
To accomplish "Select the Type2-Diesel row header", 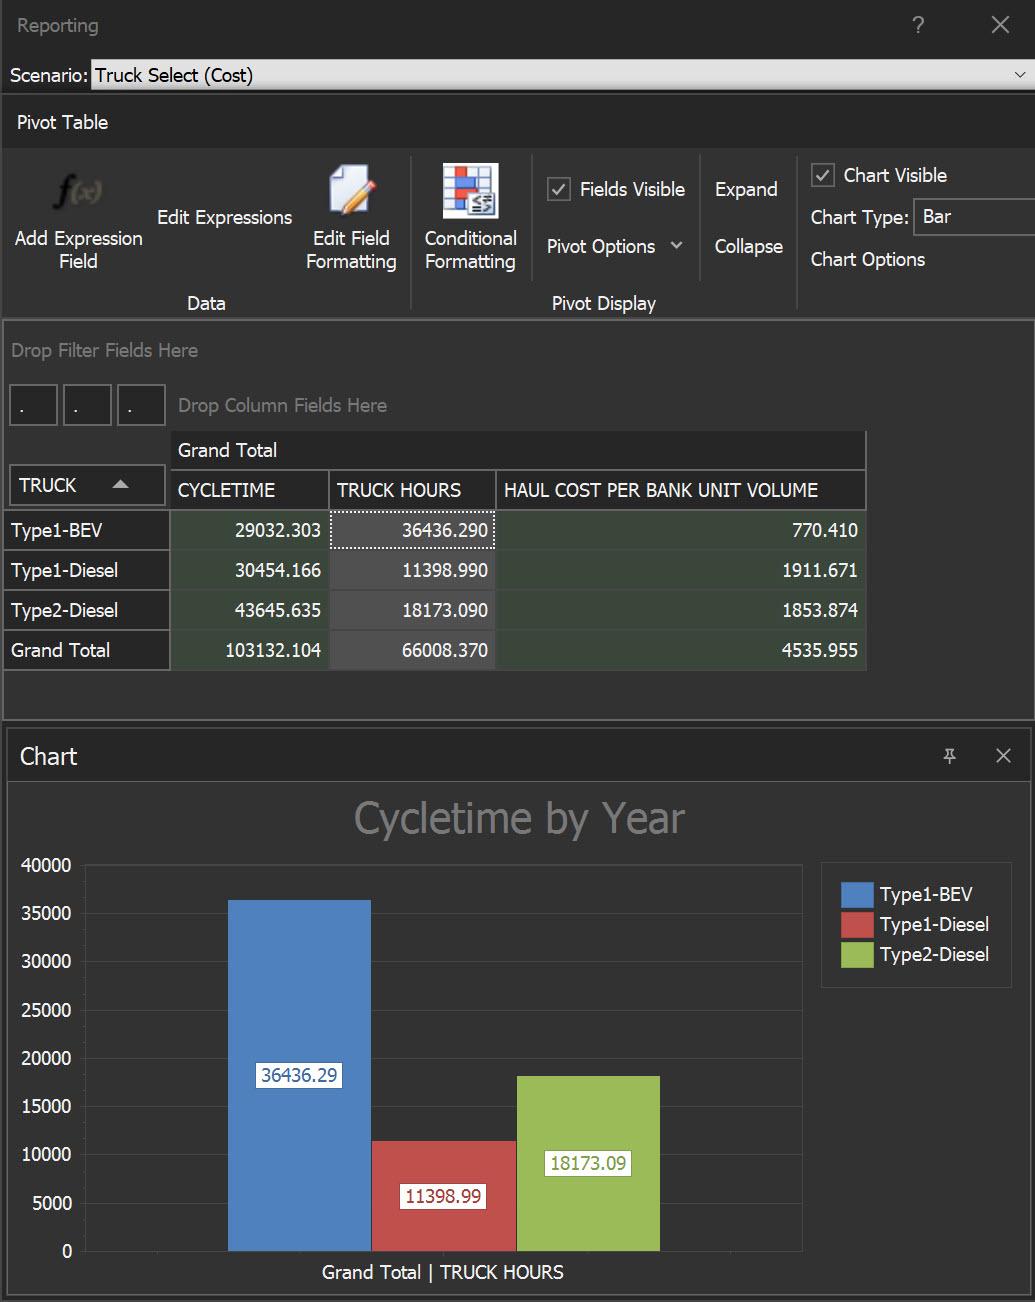I will point(89,610).
